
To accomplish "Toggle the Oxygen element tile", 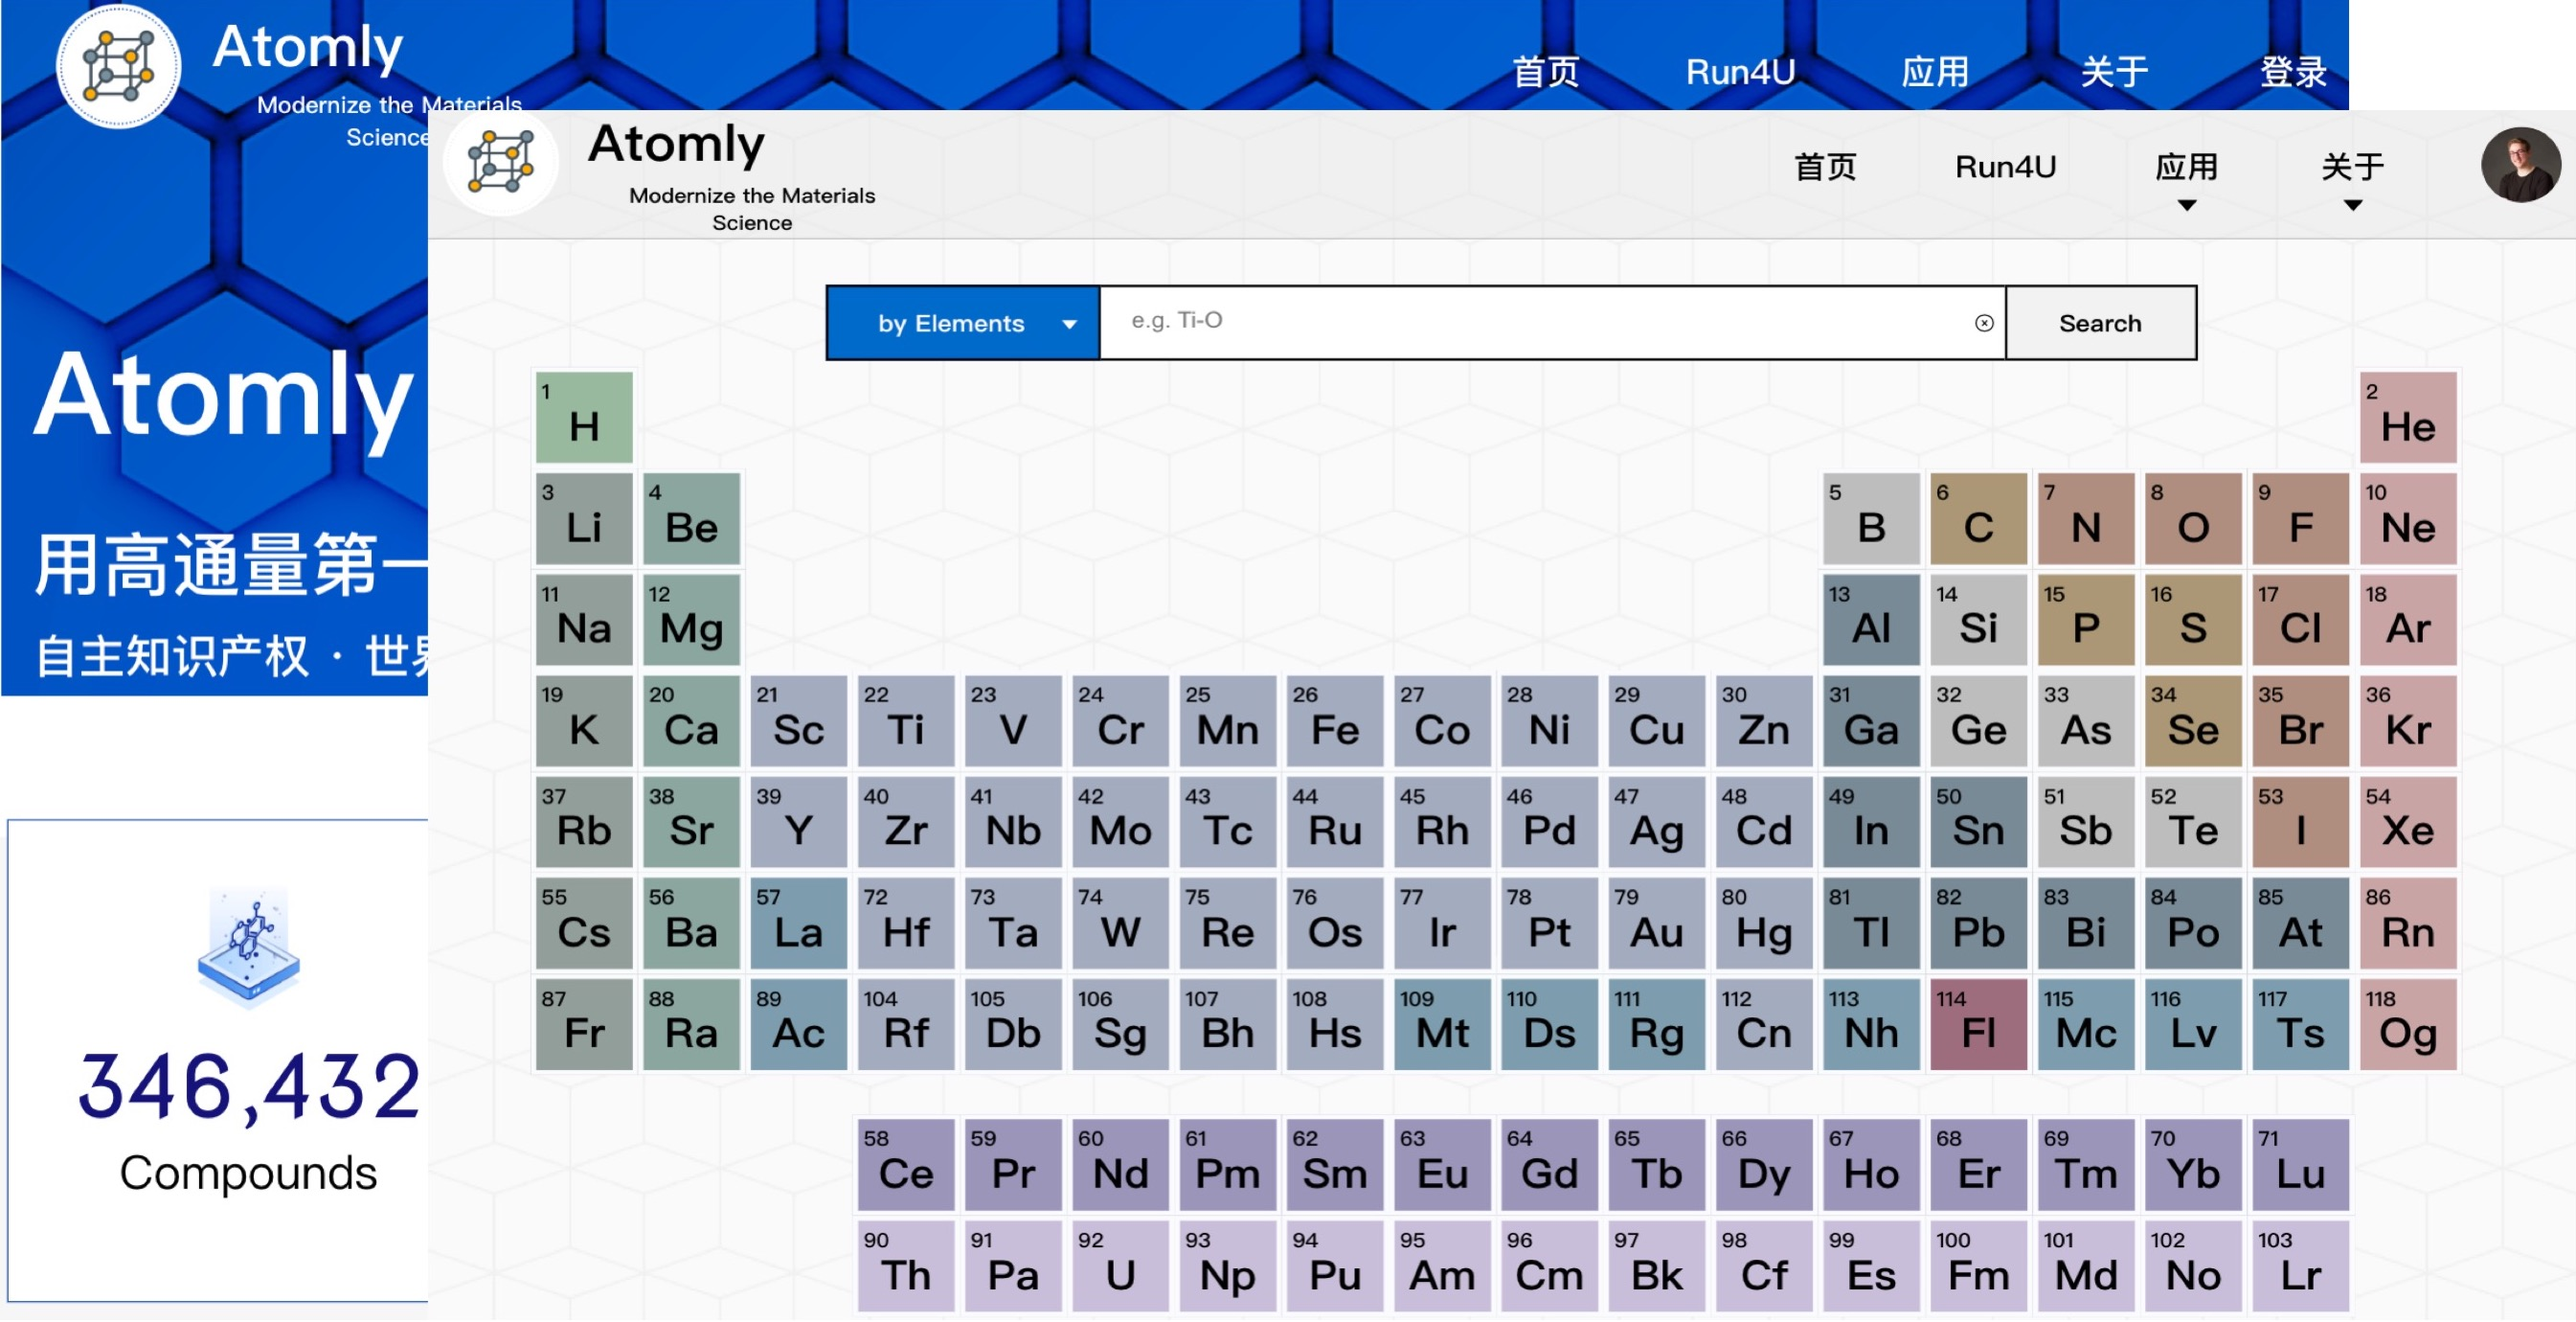I will 2192,518.
